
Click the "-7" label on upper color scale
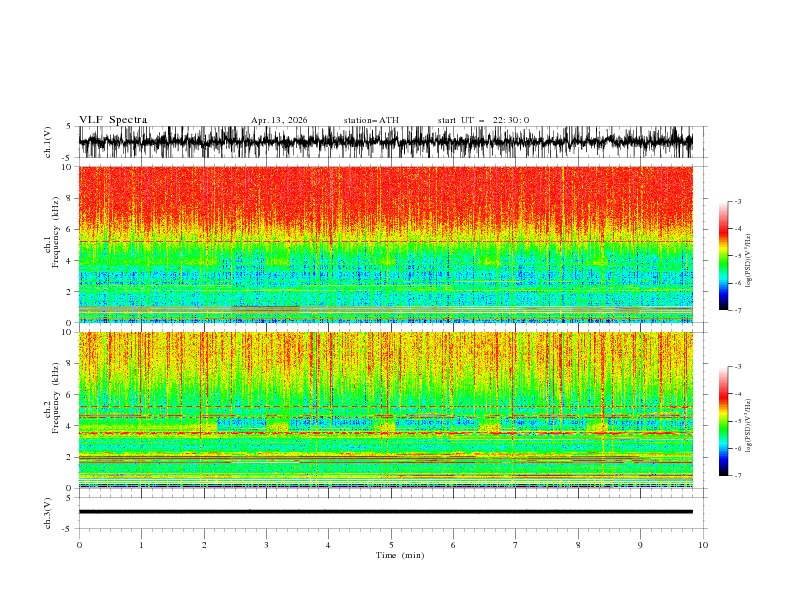pyautogui.click(x=737, y=310)
